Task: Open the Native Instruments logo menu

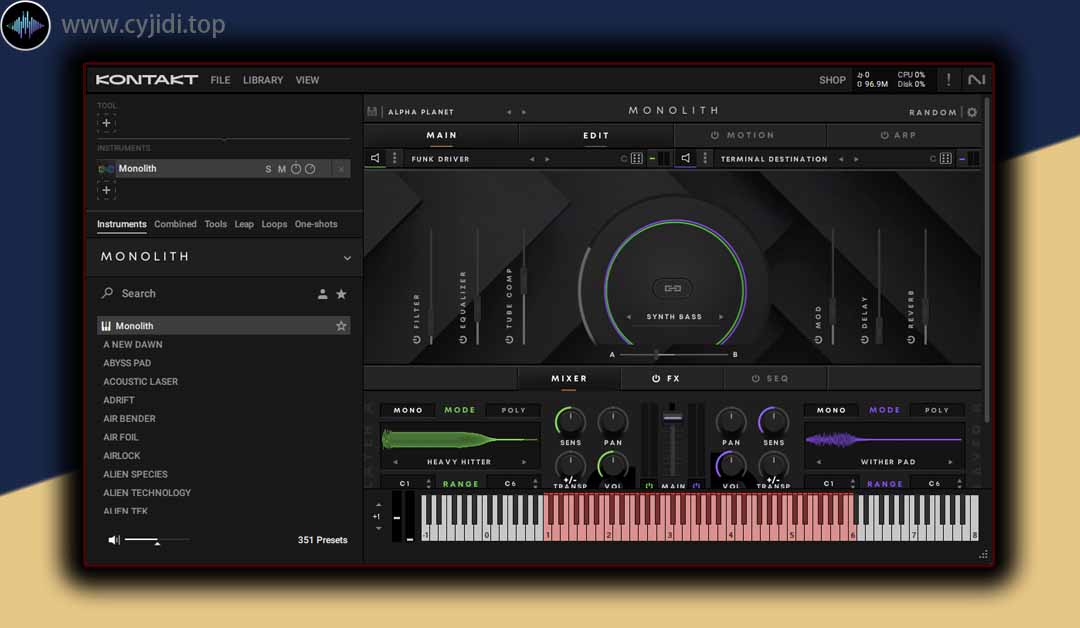Action: (x=977, y=80)
